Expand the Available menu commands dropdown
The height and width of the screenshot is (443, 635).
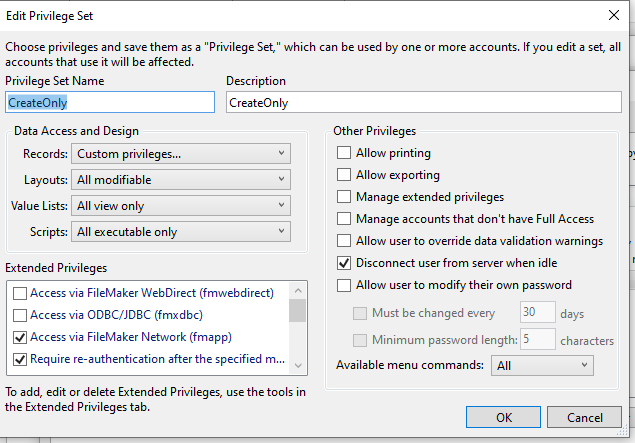[x=542, y=366]
